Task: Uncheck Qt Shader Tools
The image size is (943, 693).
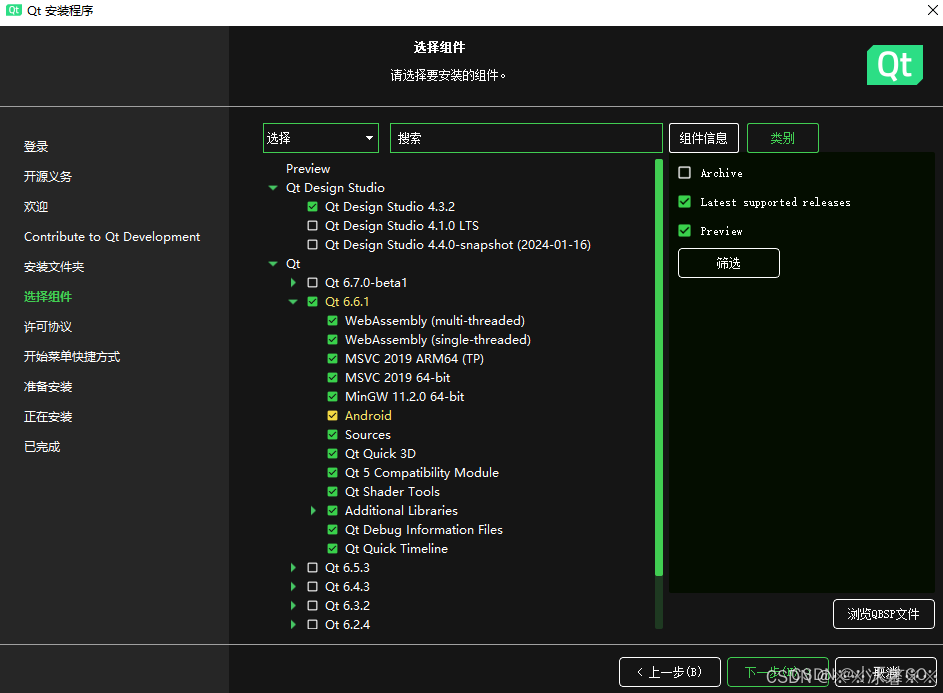Action: coord(332,492)
